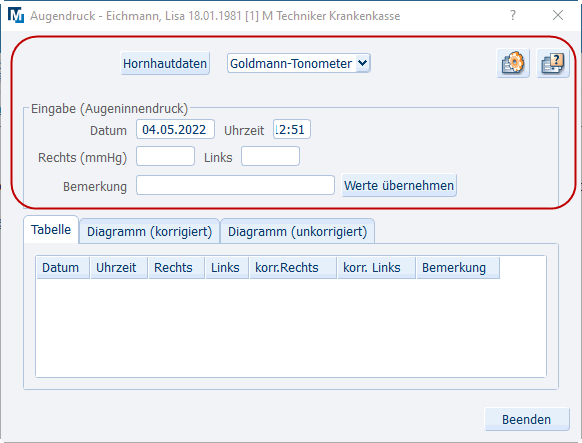Open settings via the gear icon
582x443 pixels.
(513, 63)
